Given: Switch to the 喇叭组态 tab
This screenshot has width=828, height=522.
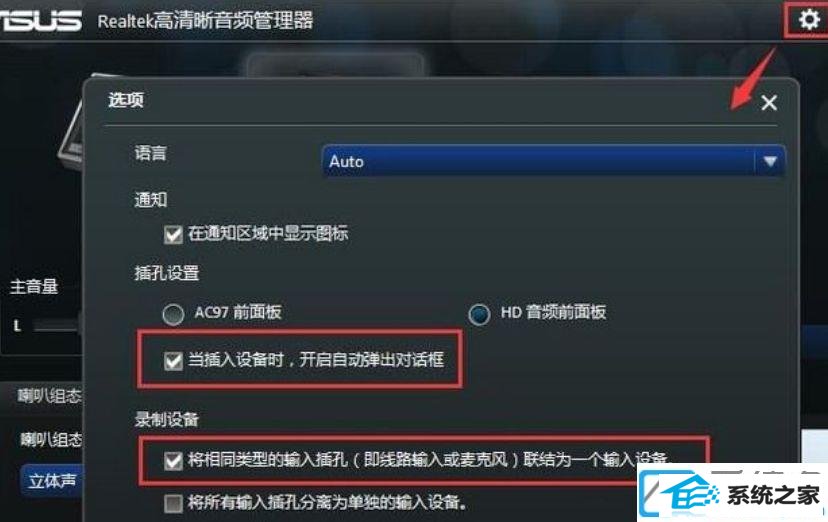Looking at the screenshot, I should tap(49, 396).
